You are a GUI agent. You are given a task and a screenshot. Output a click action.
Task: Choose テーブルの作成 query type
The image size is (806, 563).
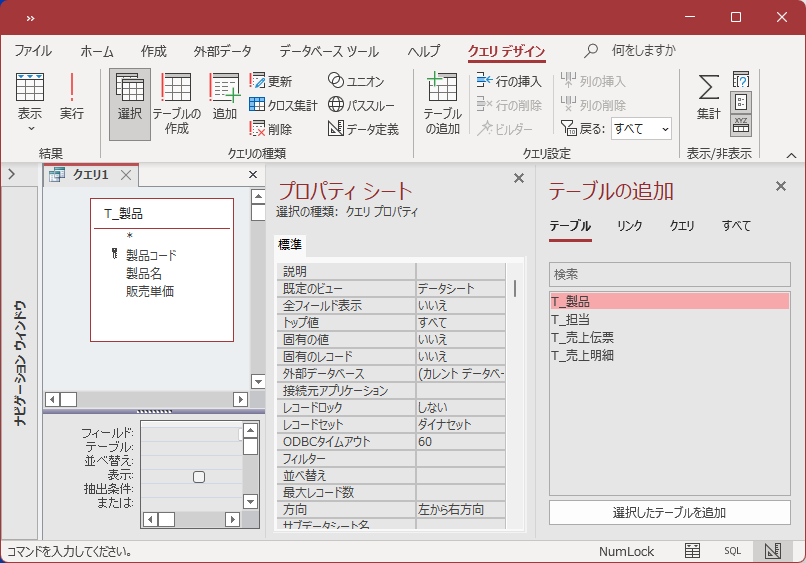176,104
